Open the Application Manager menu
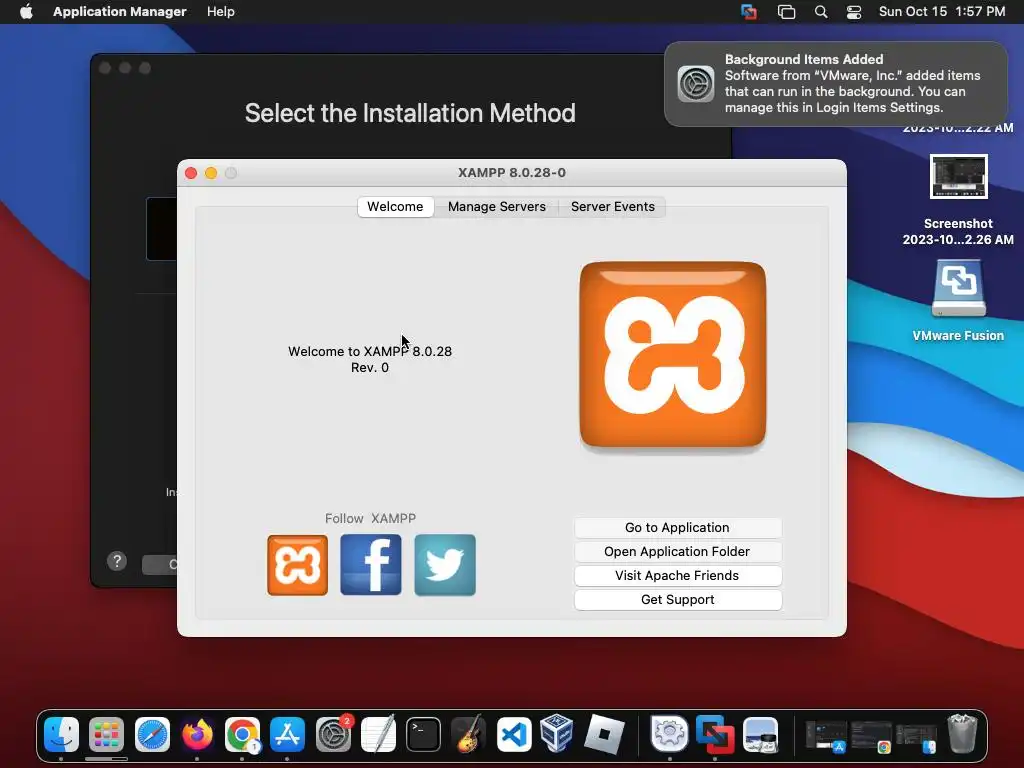This screenshot has height=768, width=1024. click(x=120, y=12)
